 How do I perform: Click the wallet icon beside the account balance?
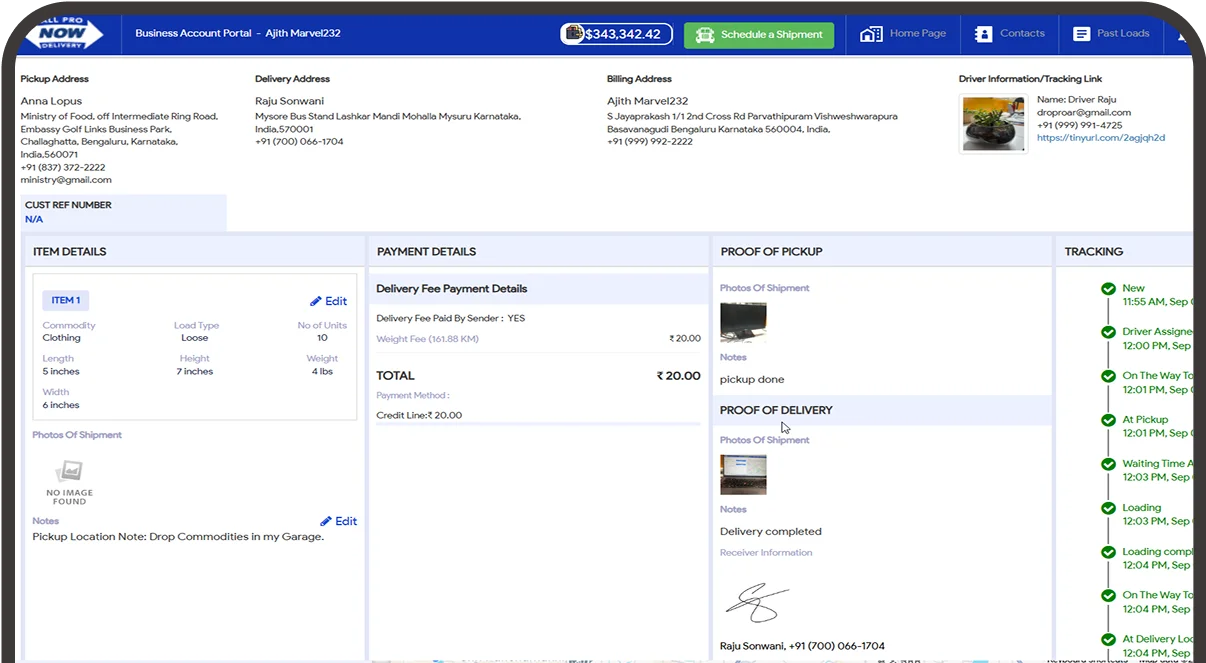pos(574,33)
